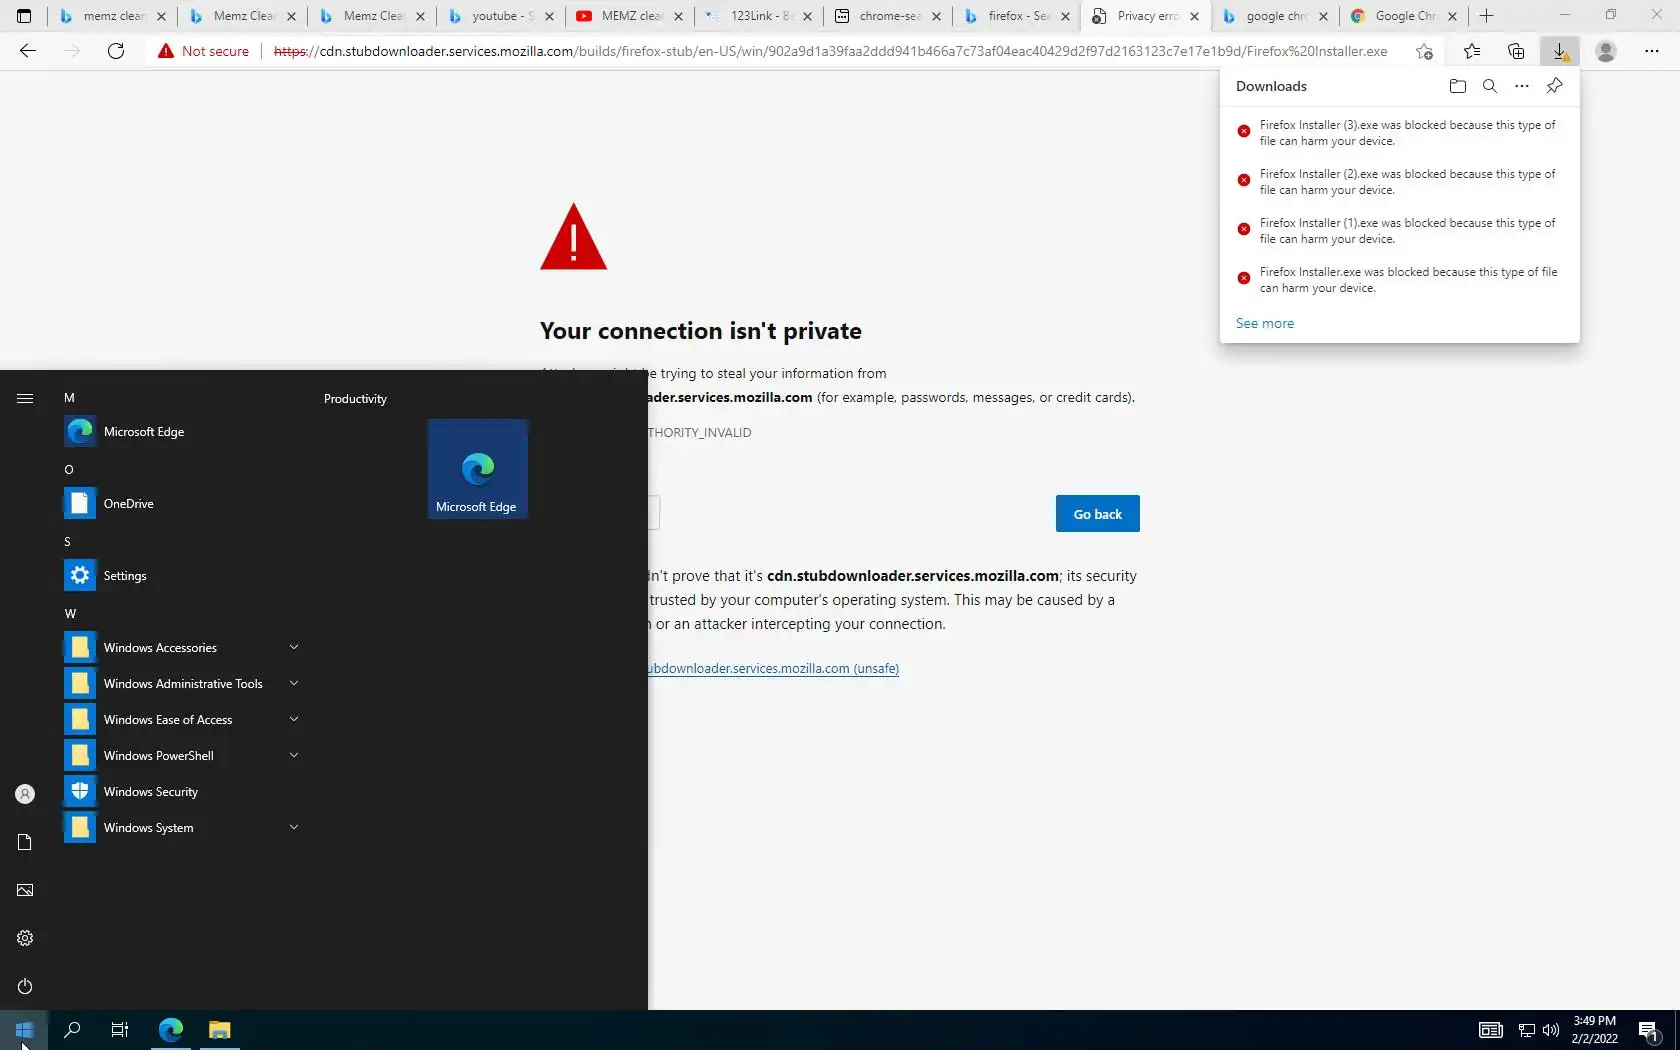Click See more in Downloads panel
This screenshot has height=1050, width=1680.
coord(1265,323)
